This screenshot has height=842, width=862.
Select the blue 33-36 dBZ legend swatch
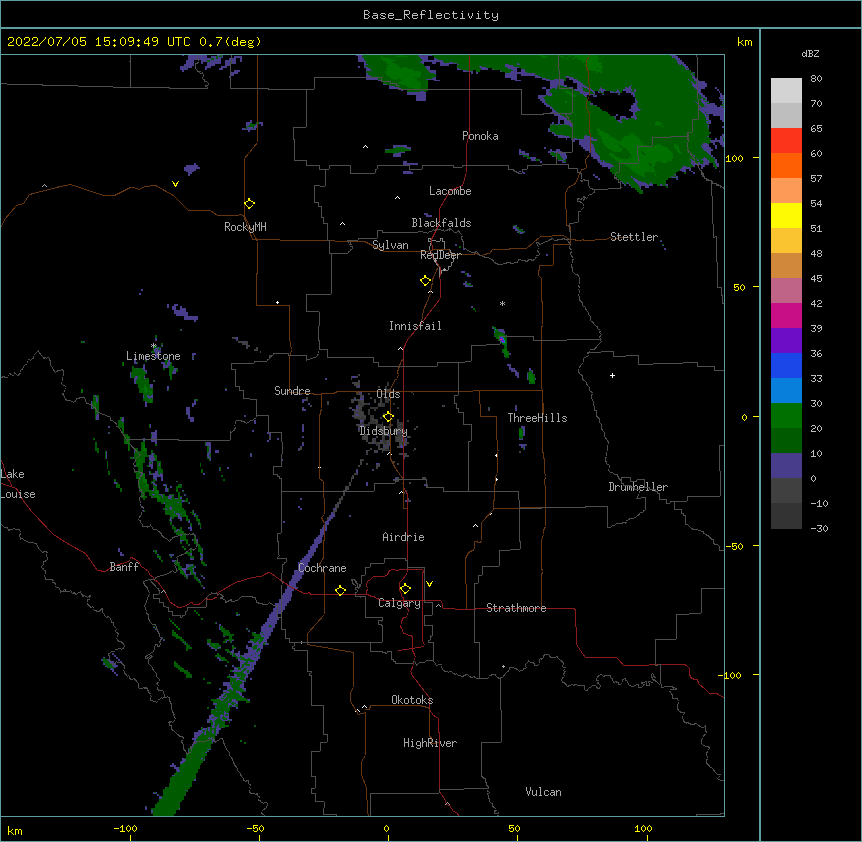point(786,365)
